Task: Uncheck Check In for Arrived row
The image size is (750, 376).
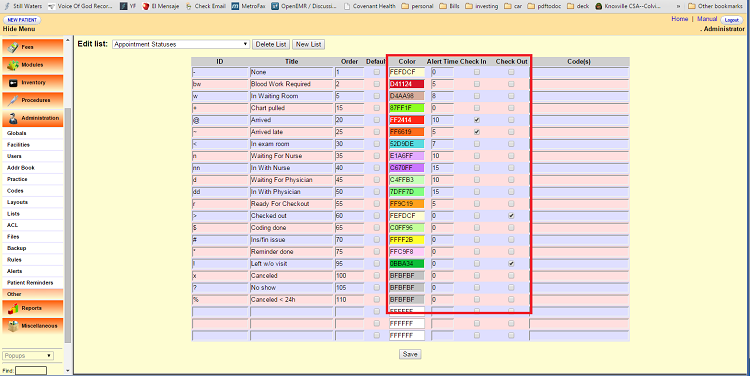Action: [x=477, y=120]
